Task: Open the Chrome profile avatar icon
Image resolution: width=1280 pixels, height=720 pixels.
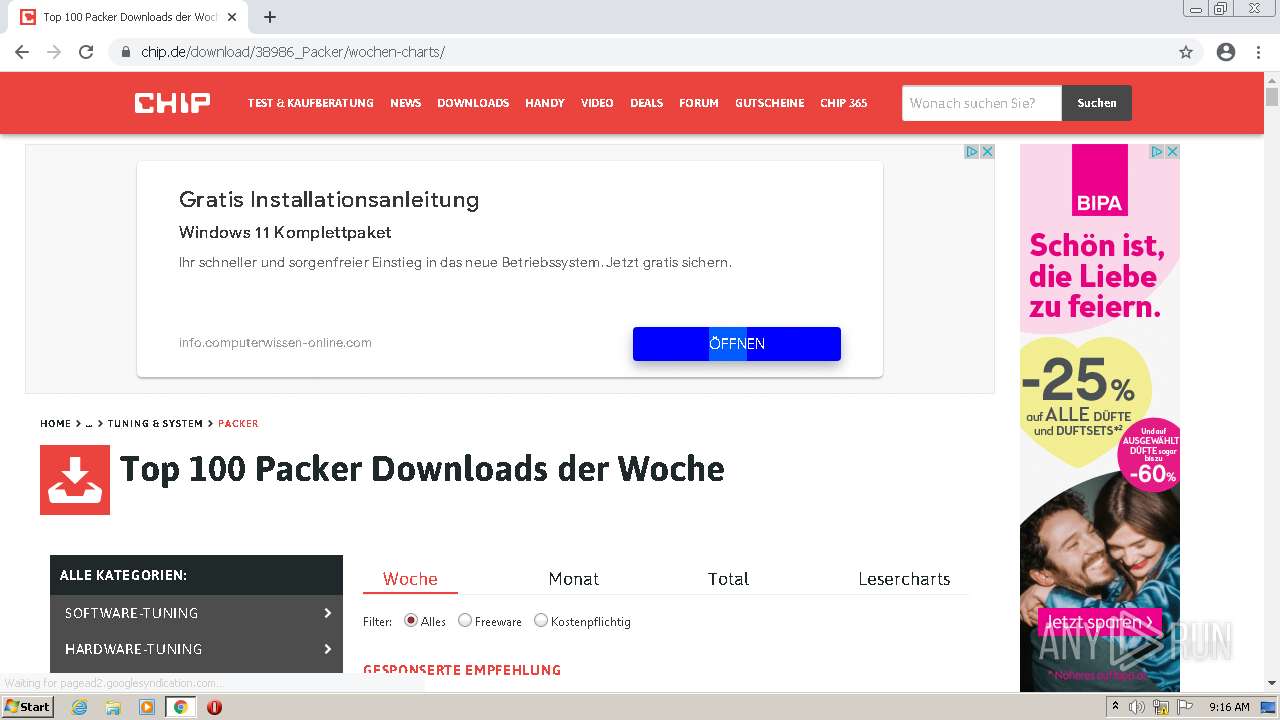Action: (x=1226, y=52)
